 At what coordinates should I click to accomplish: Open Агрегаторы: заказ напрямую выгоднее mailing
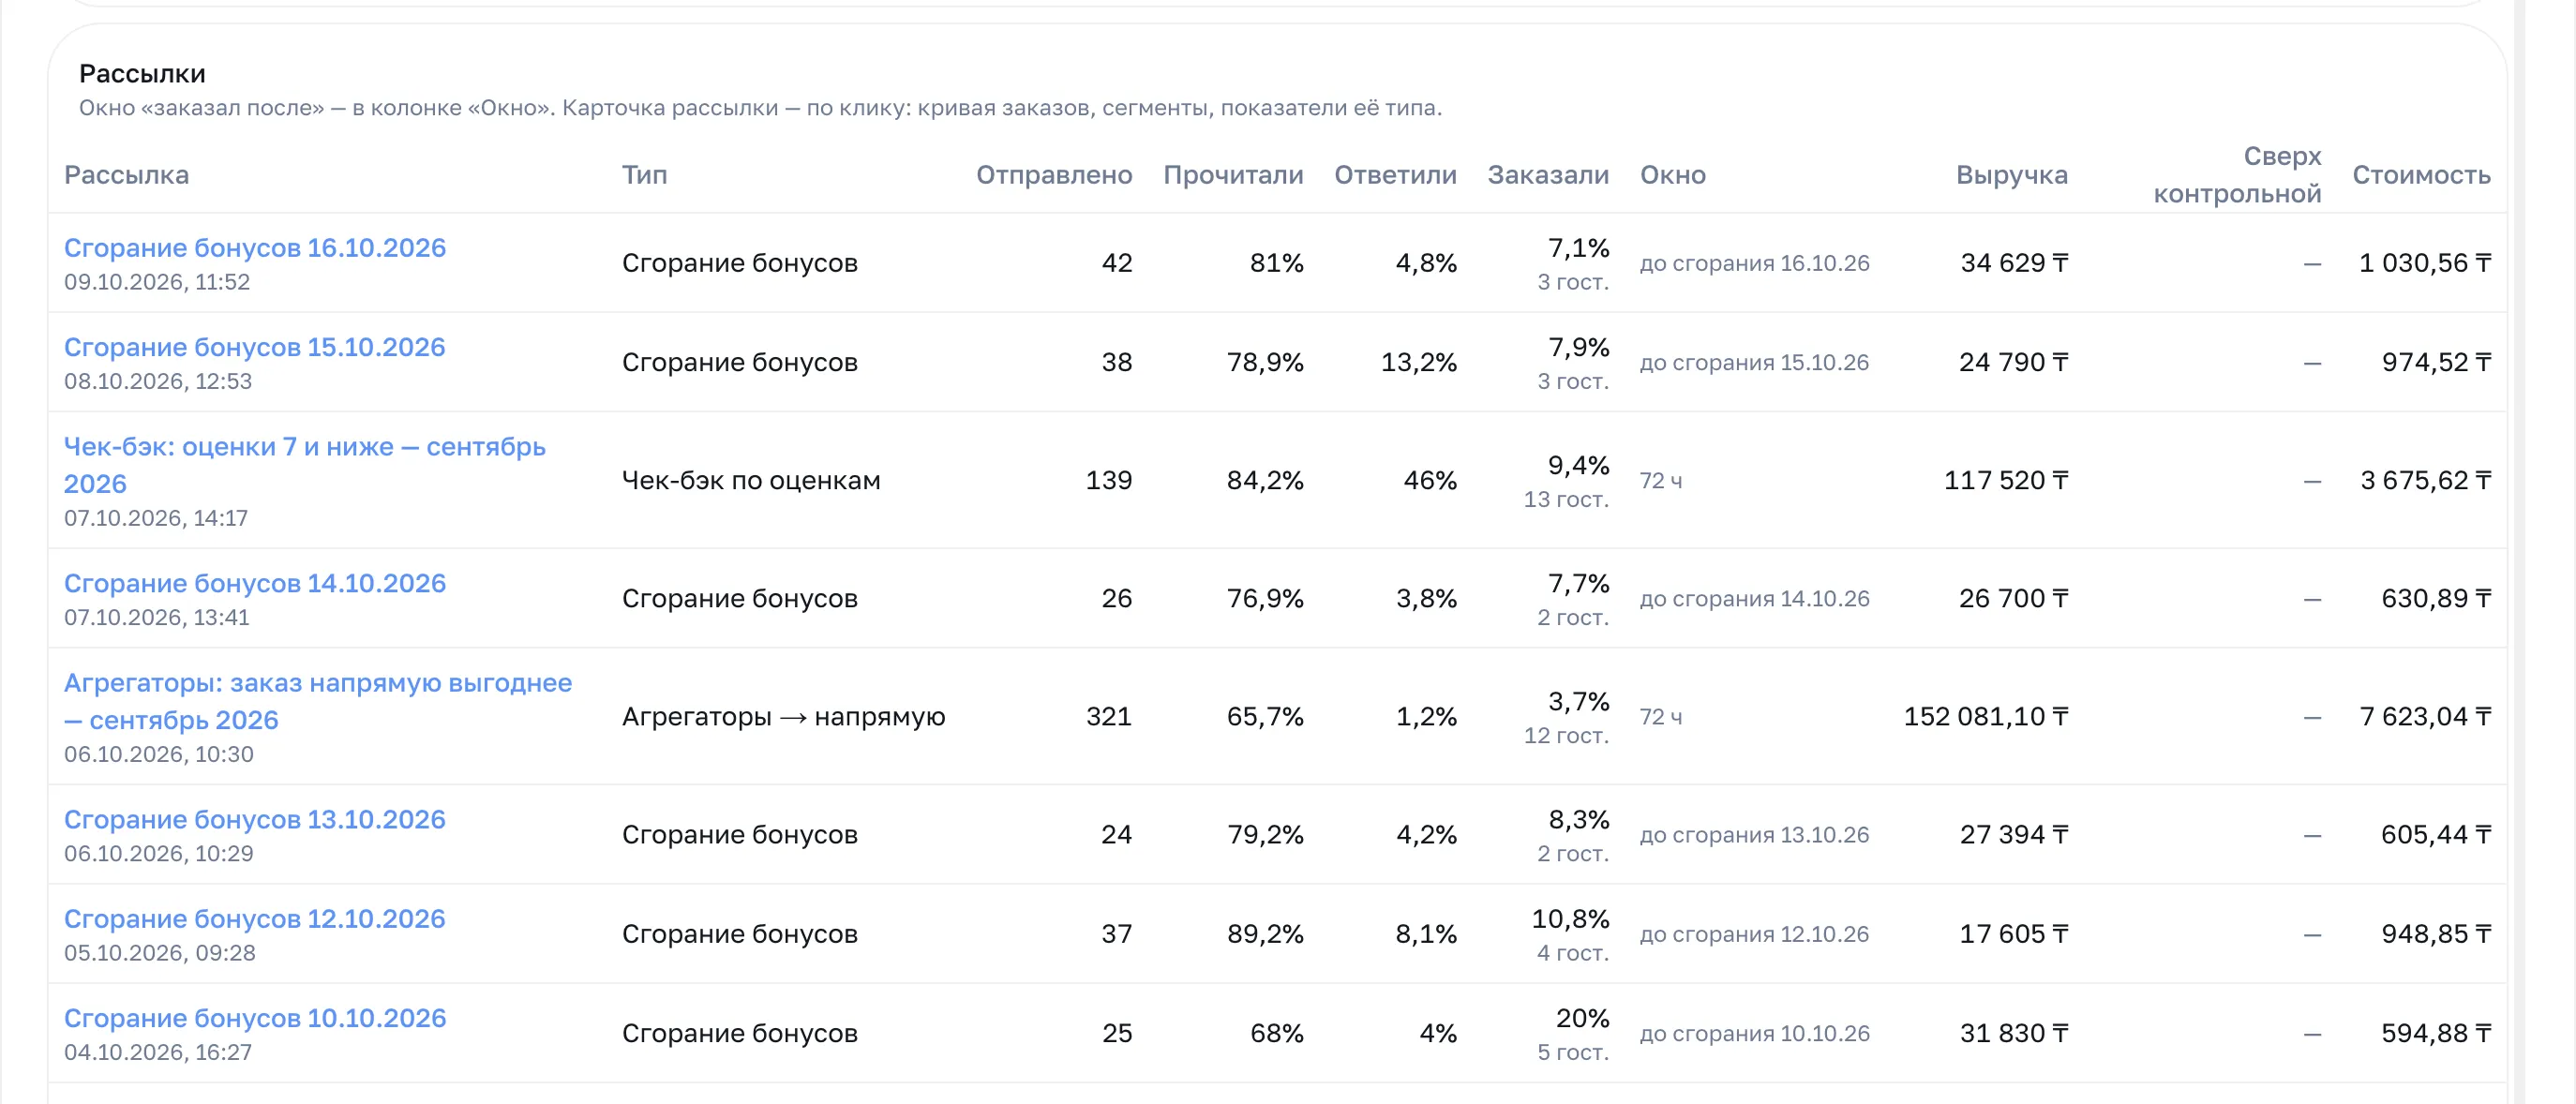pos(318,701)
